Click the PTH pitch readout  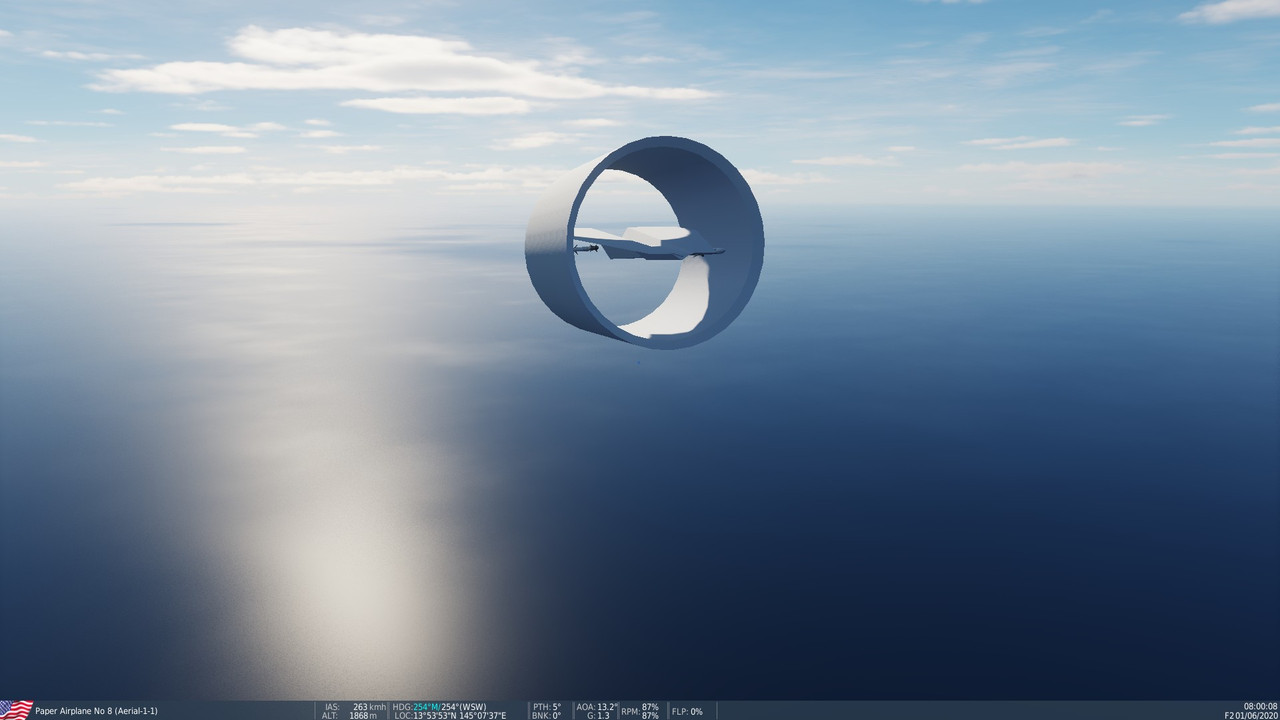click(545, 705)
